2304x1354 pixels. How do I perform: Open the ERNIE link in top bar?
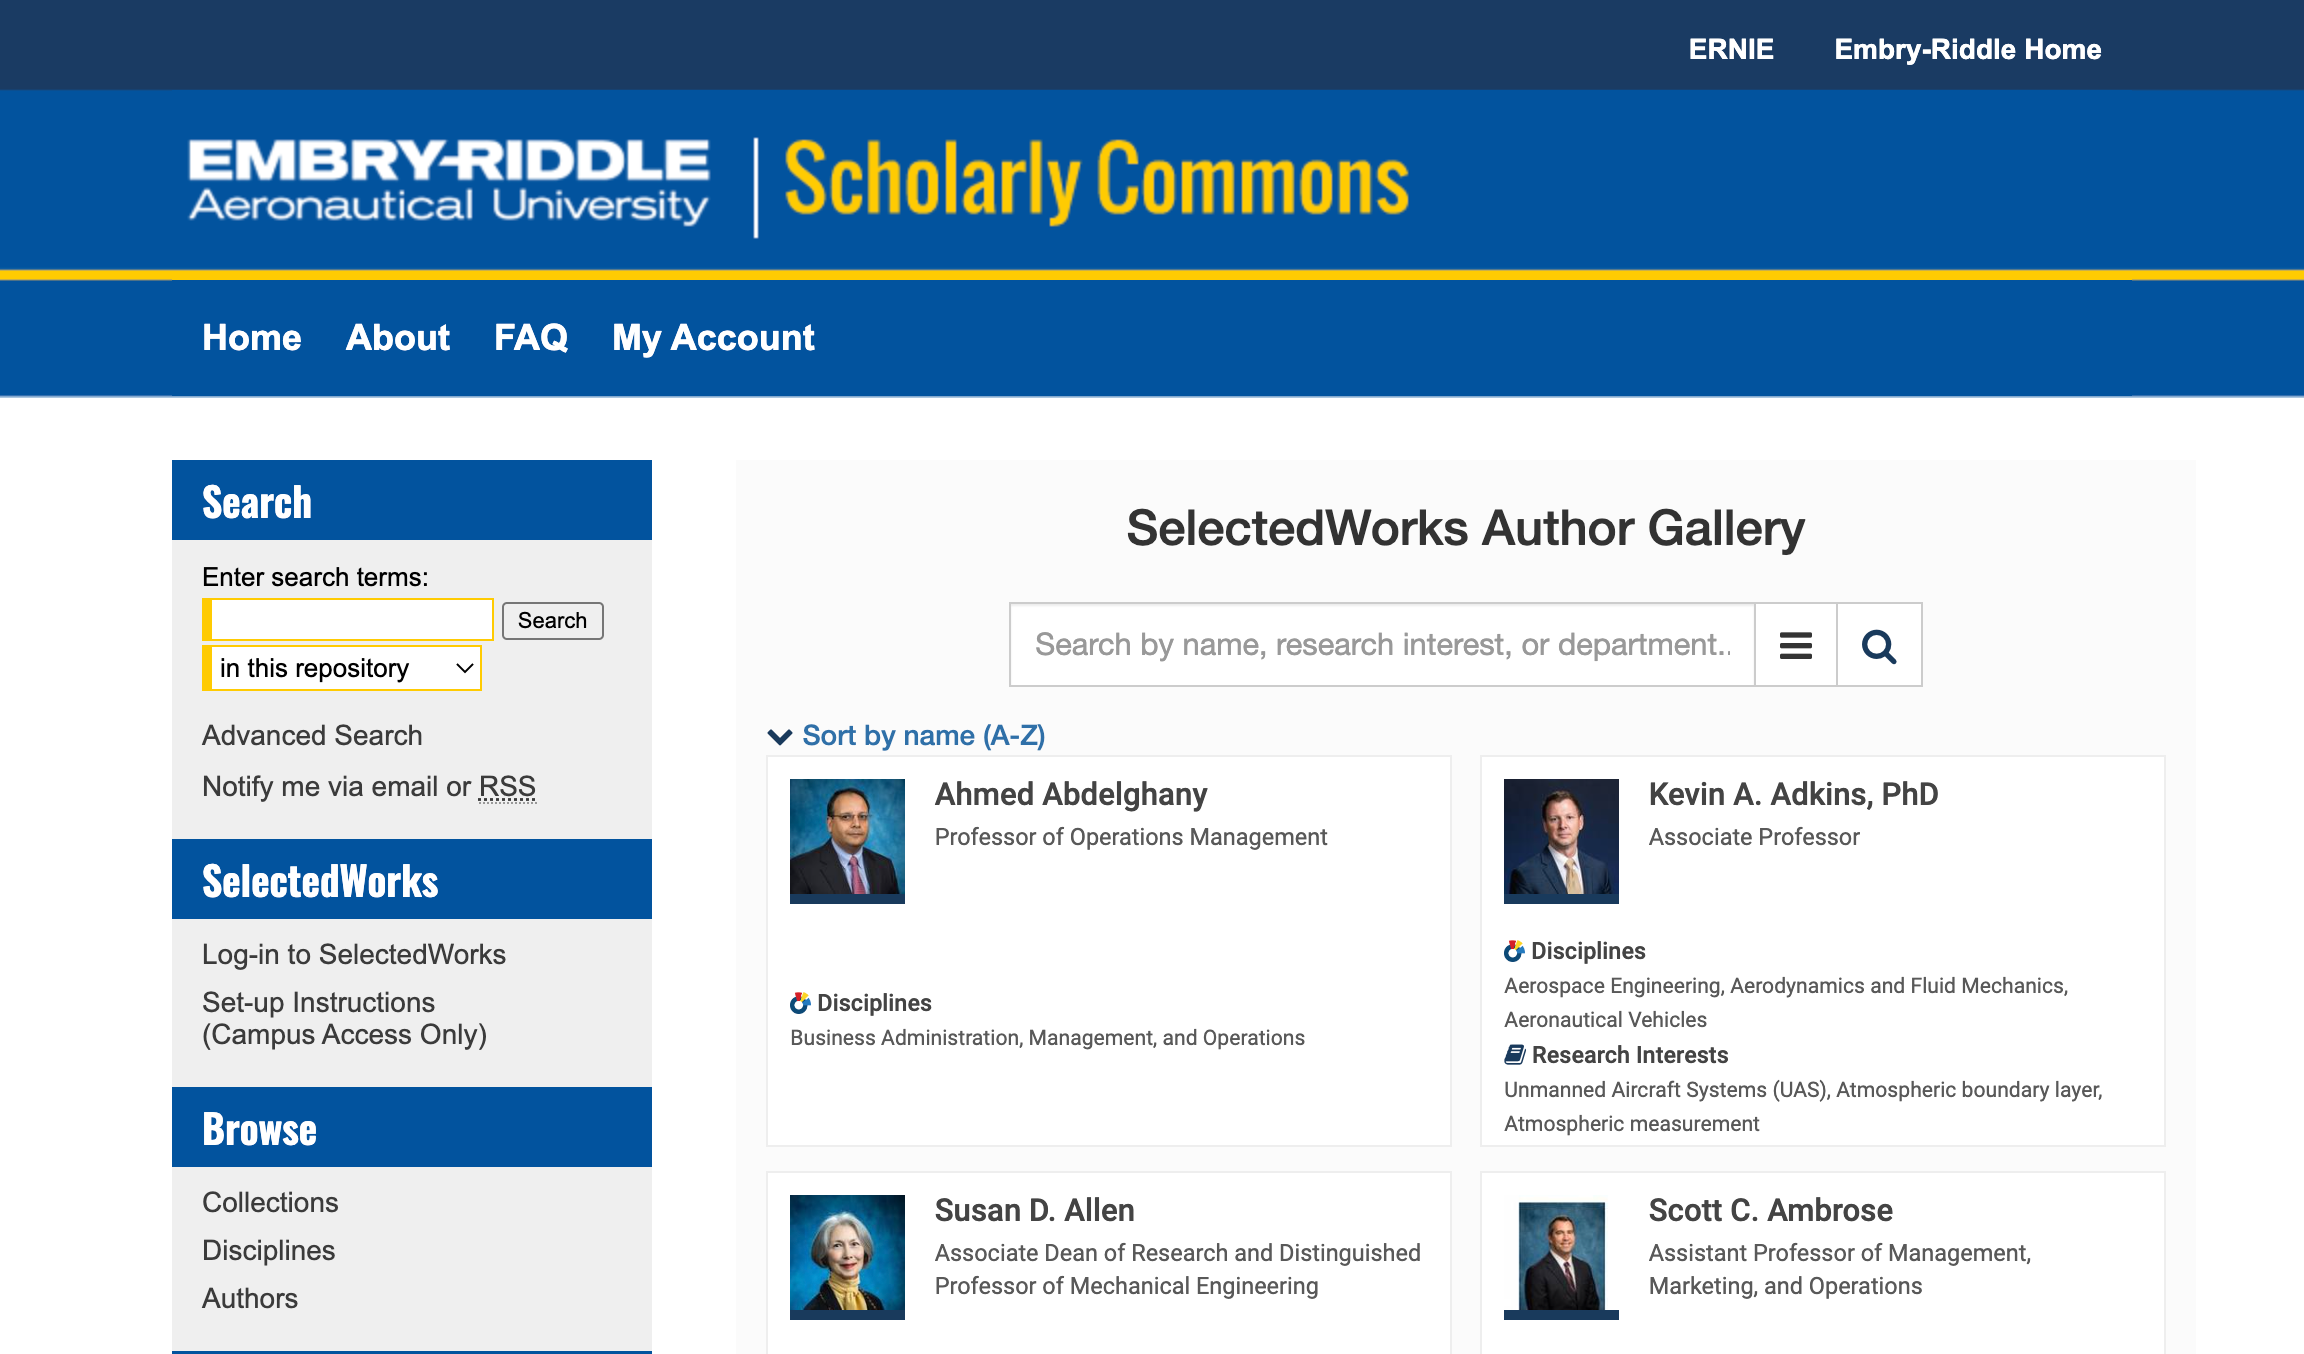click(1731, 49)
